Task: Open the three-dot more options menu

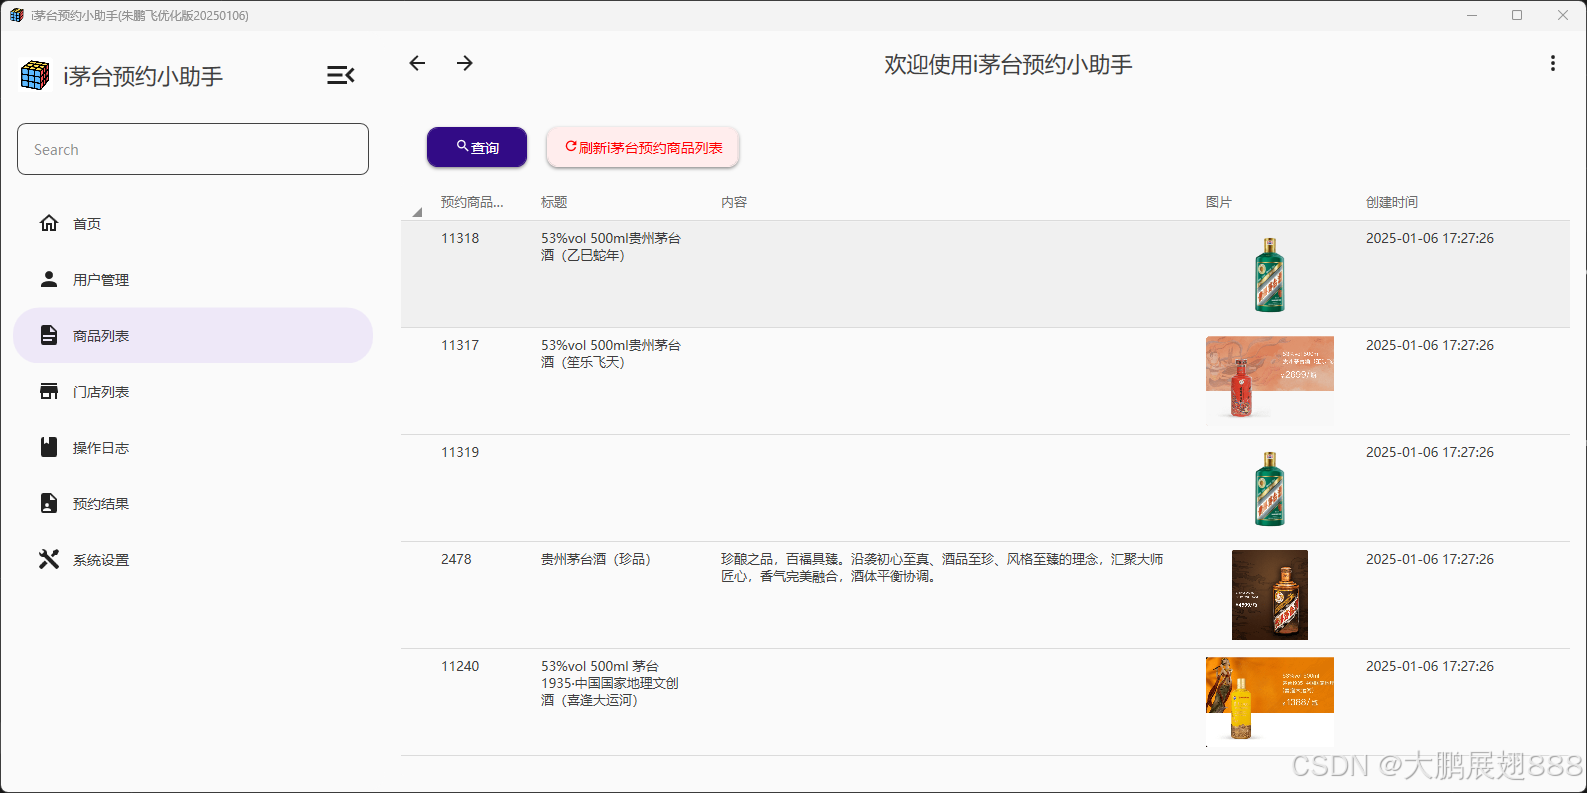Action: coord(1552,63)
